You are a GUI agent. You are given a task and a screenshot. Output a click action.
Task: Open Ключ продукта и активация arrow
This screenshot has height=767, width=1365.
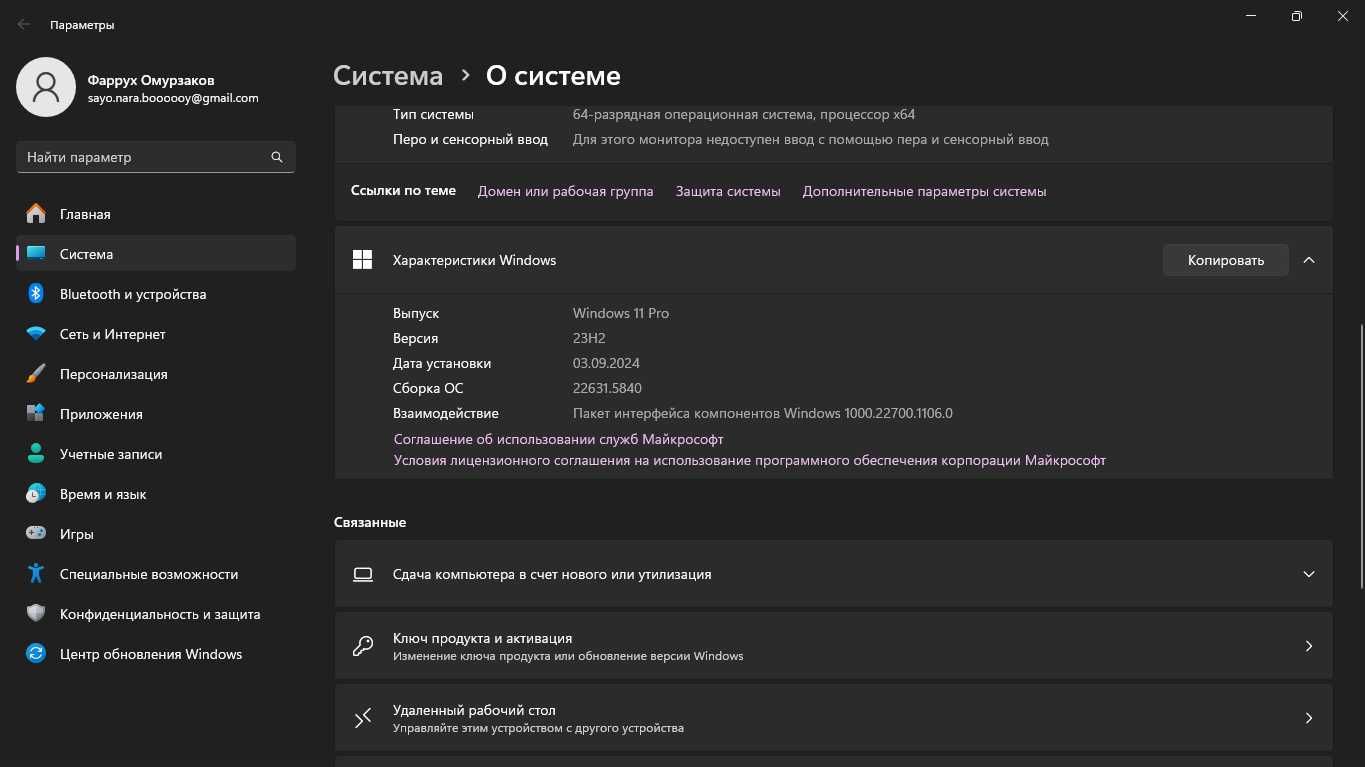pyautogui.click(x=1309, y=646)
